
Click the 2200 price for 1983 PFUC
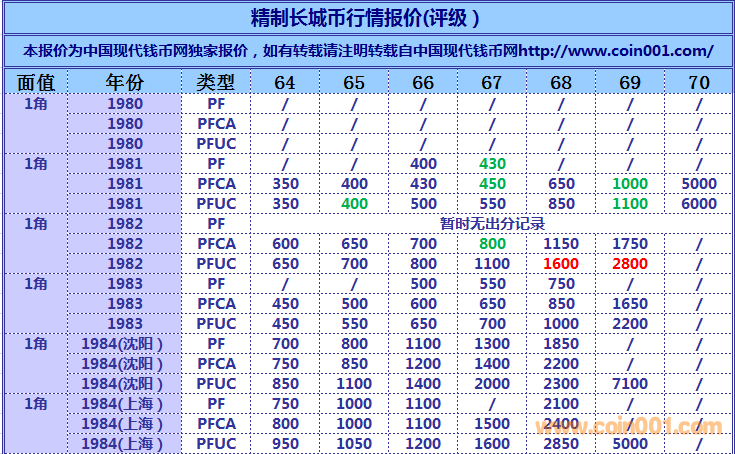630,324
